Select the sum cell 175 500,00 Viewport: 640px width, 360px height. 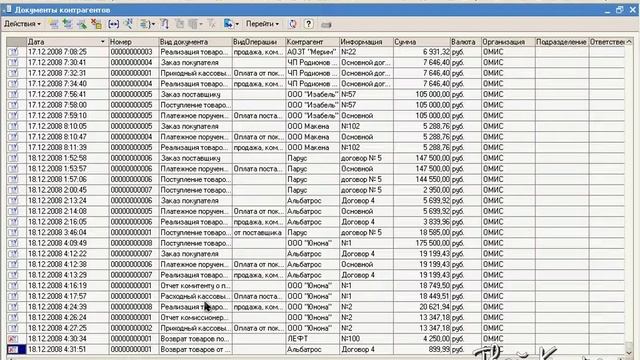[x=421, y=243]
